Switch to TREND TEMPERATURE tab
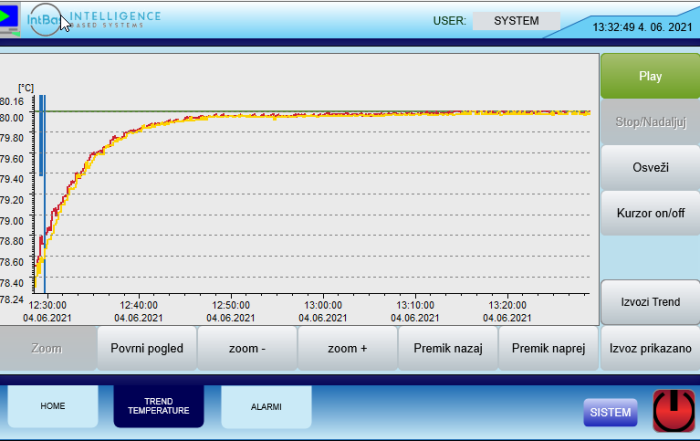Image resolution: width=700 pixels, height=441 pixels. pyautogui.click(x=158, y=406)
